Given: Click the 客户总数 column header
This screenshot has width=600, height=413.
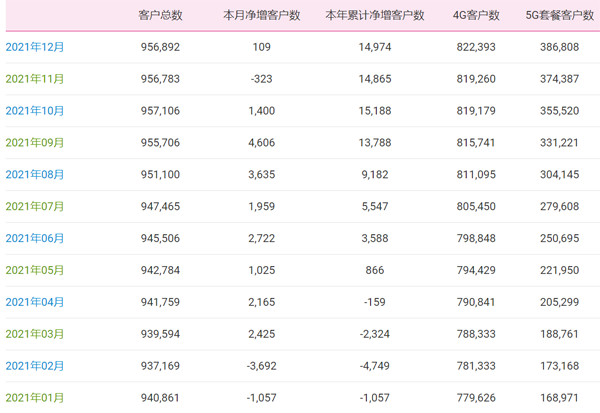Looking at the screenshot, I should [x=160, y=15].
